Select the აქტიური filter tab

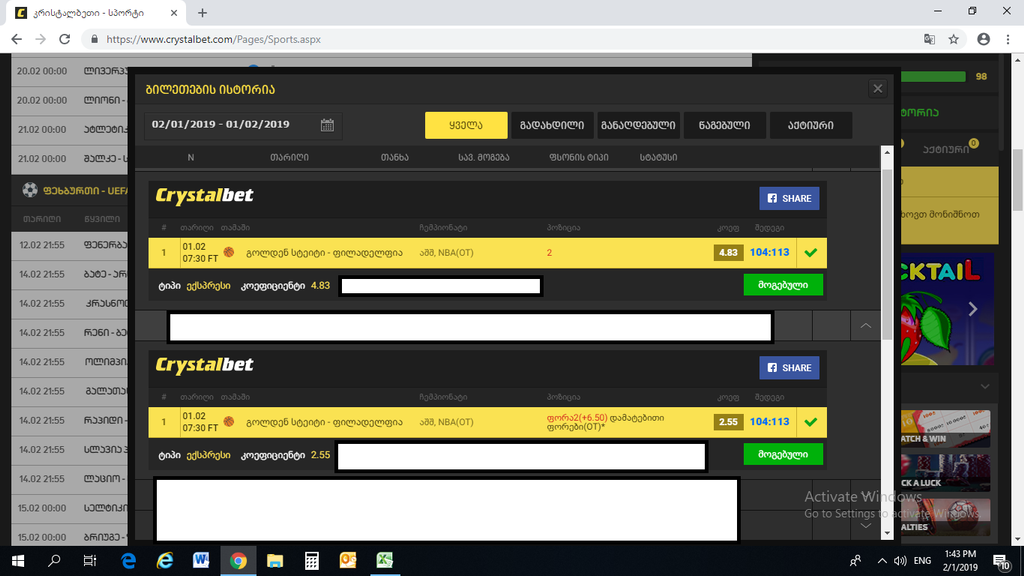[x=810, y=125]
